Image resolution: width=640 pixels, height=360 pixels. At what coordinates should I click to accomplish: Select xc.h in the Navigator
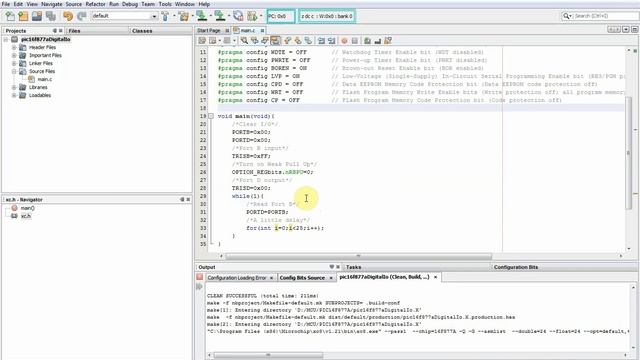(x=26, y=216)
